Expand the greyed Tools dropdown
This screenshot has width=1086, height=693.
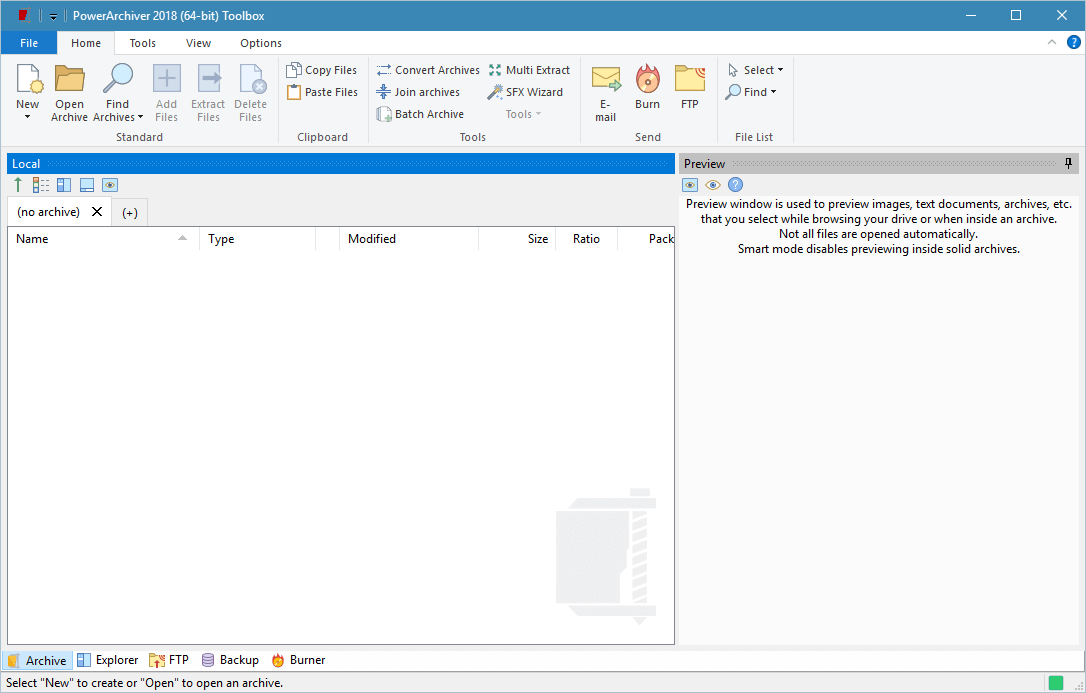click(523, 114)
